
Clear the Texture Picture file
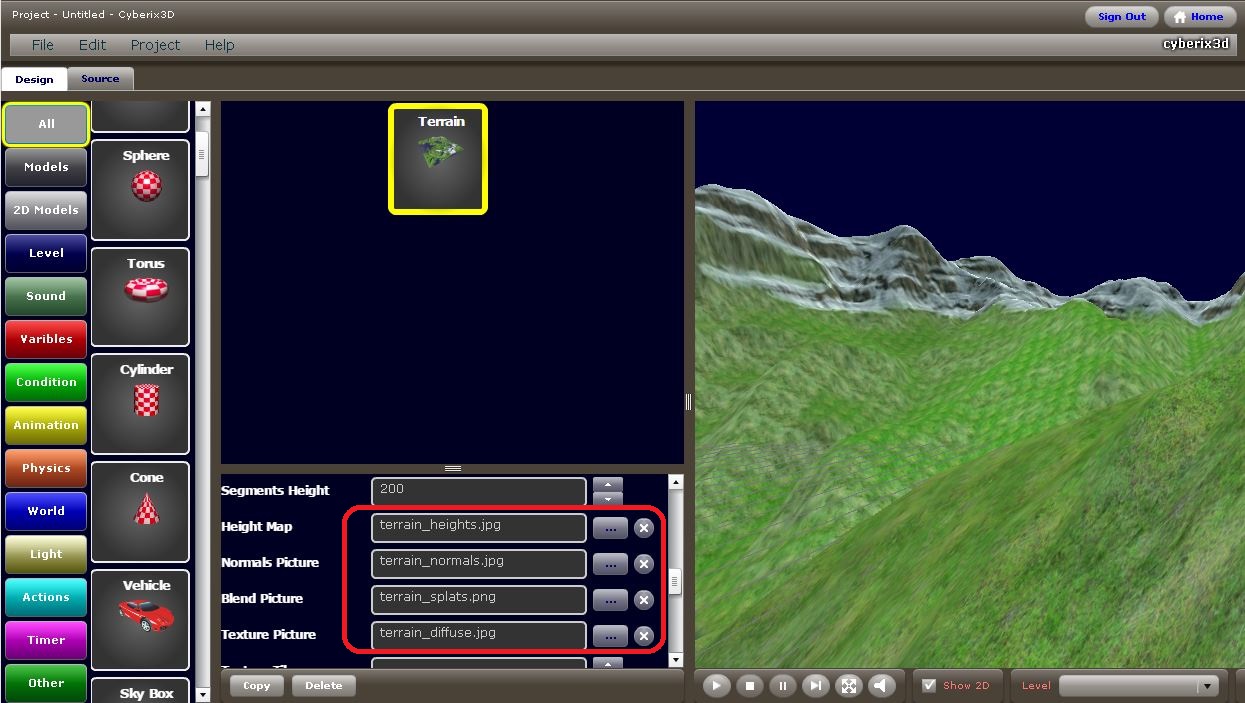pos(644,635)
